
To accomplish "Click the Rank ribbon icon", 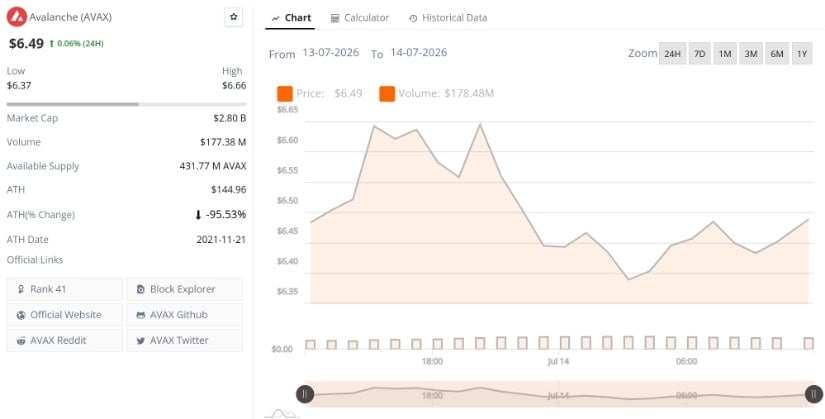I will [21, 289].
